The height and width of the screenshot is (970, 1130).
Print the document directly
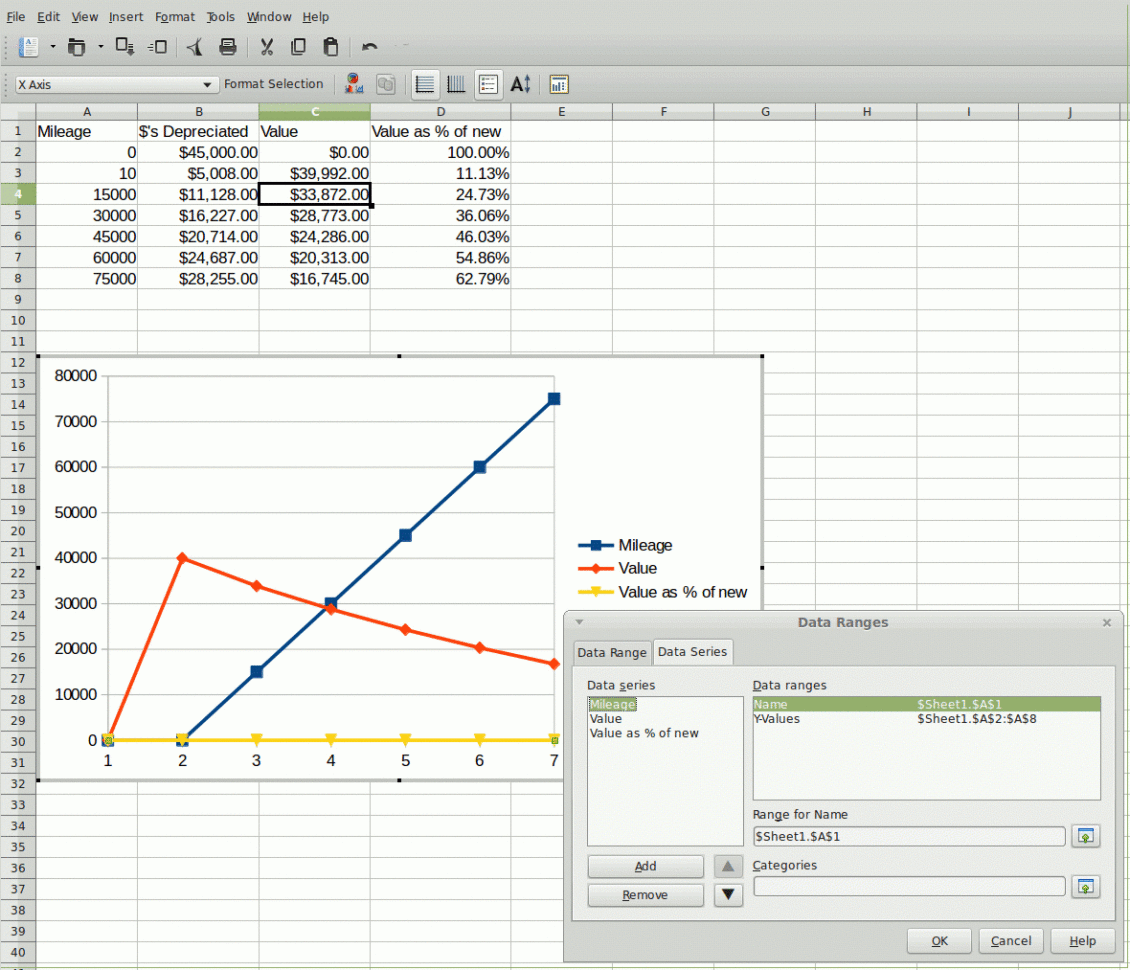[x=228, y=47]
